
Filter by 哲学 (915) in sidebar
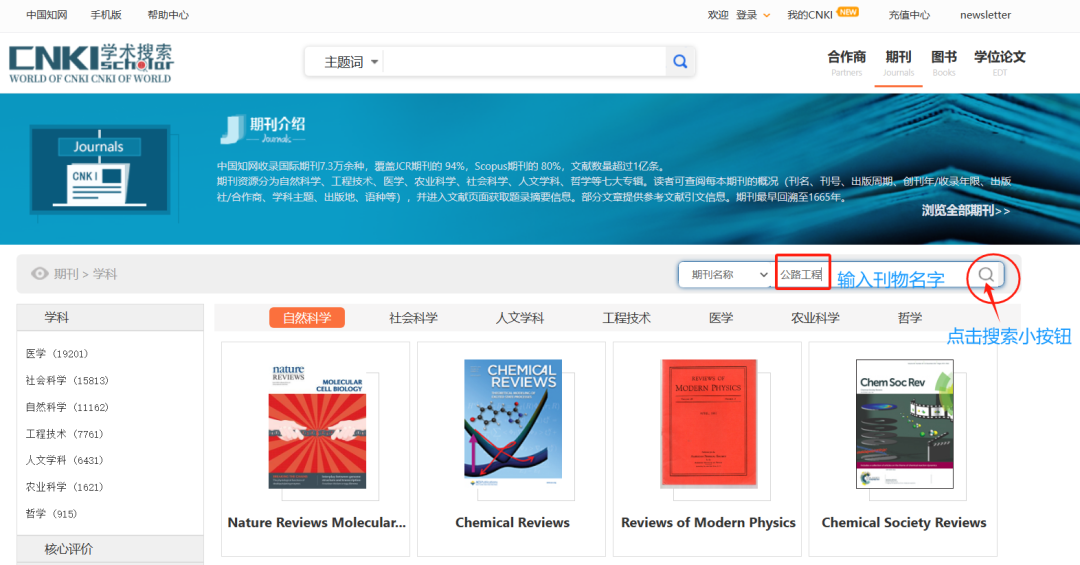click(52, 514)
